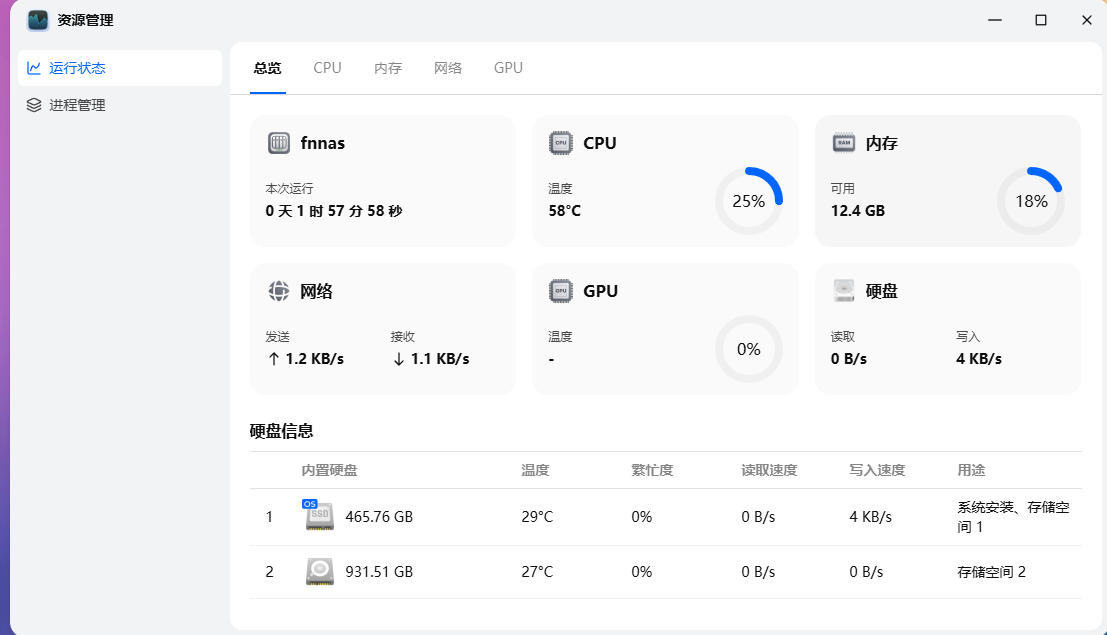Click the 29°C temperature of disk 1
Screen dimensions: 1107x635
point(537,516)
